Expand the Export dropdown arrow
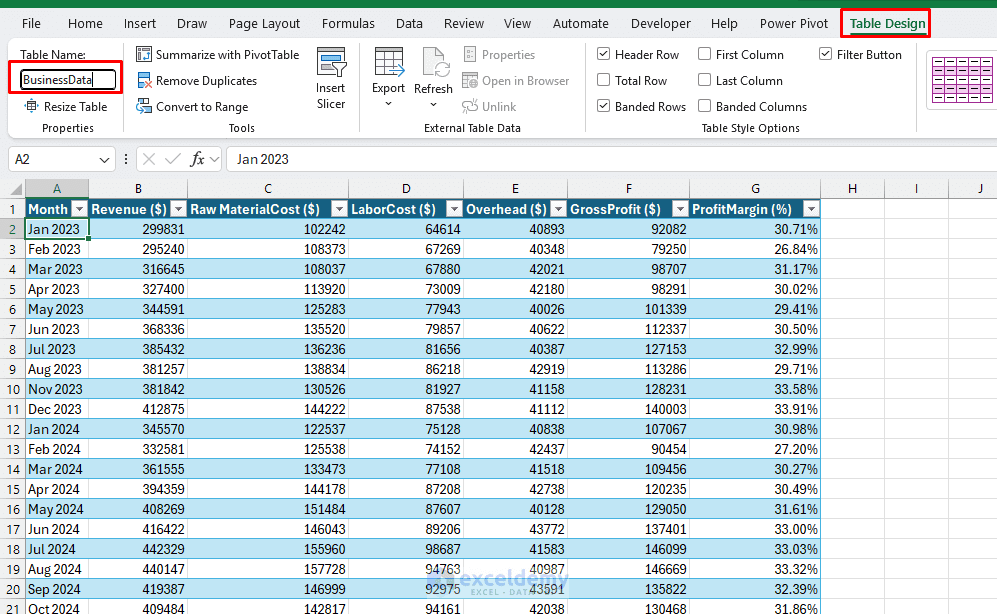The height and width of the screenshot is (614, 997). 388,104
